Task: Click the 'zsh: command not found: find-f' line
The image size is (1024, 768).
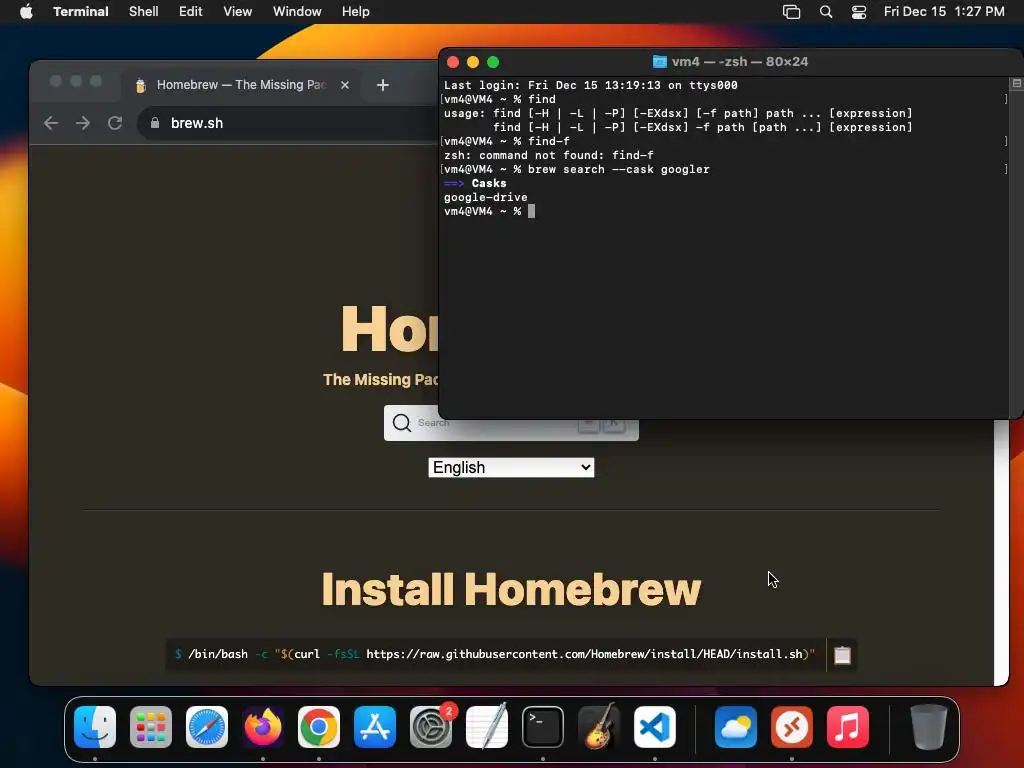Action: [x=549, y=155]
